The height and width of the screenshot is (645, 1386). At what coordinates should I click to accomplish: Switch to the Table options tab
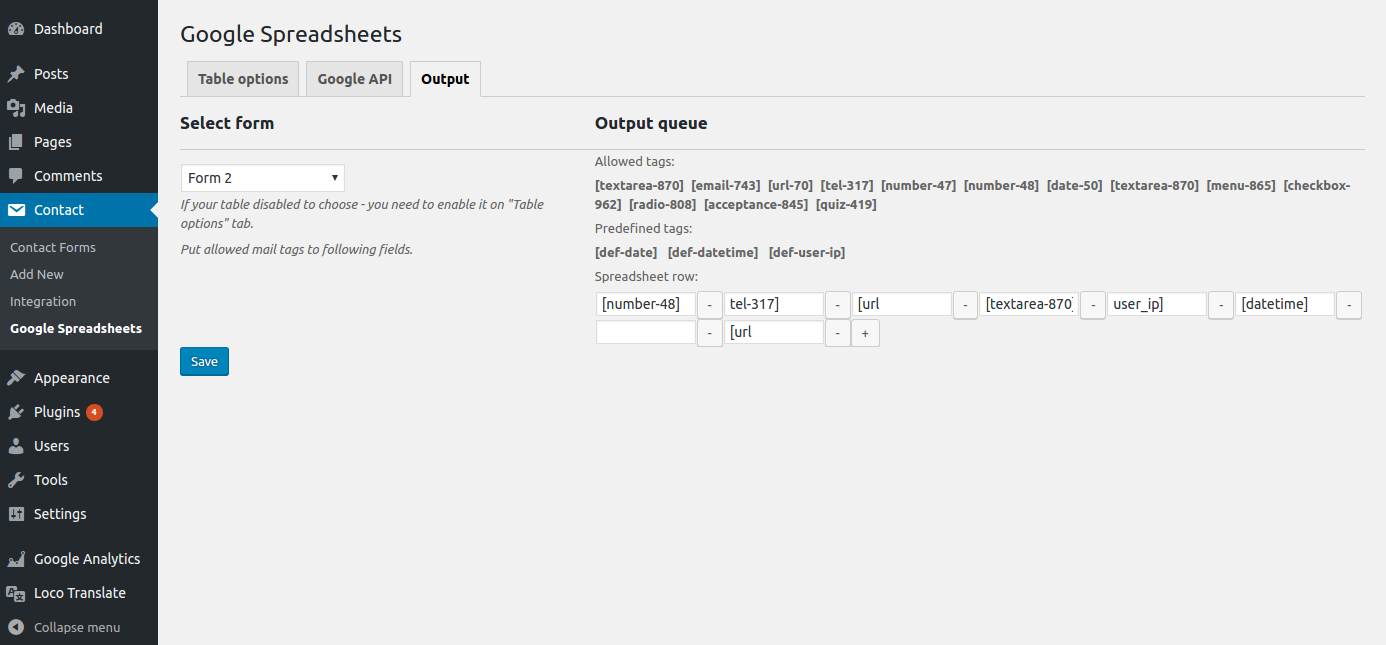(243, 79)
